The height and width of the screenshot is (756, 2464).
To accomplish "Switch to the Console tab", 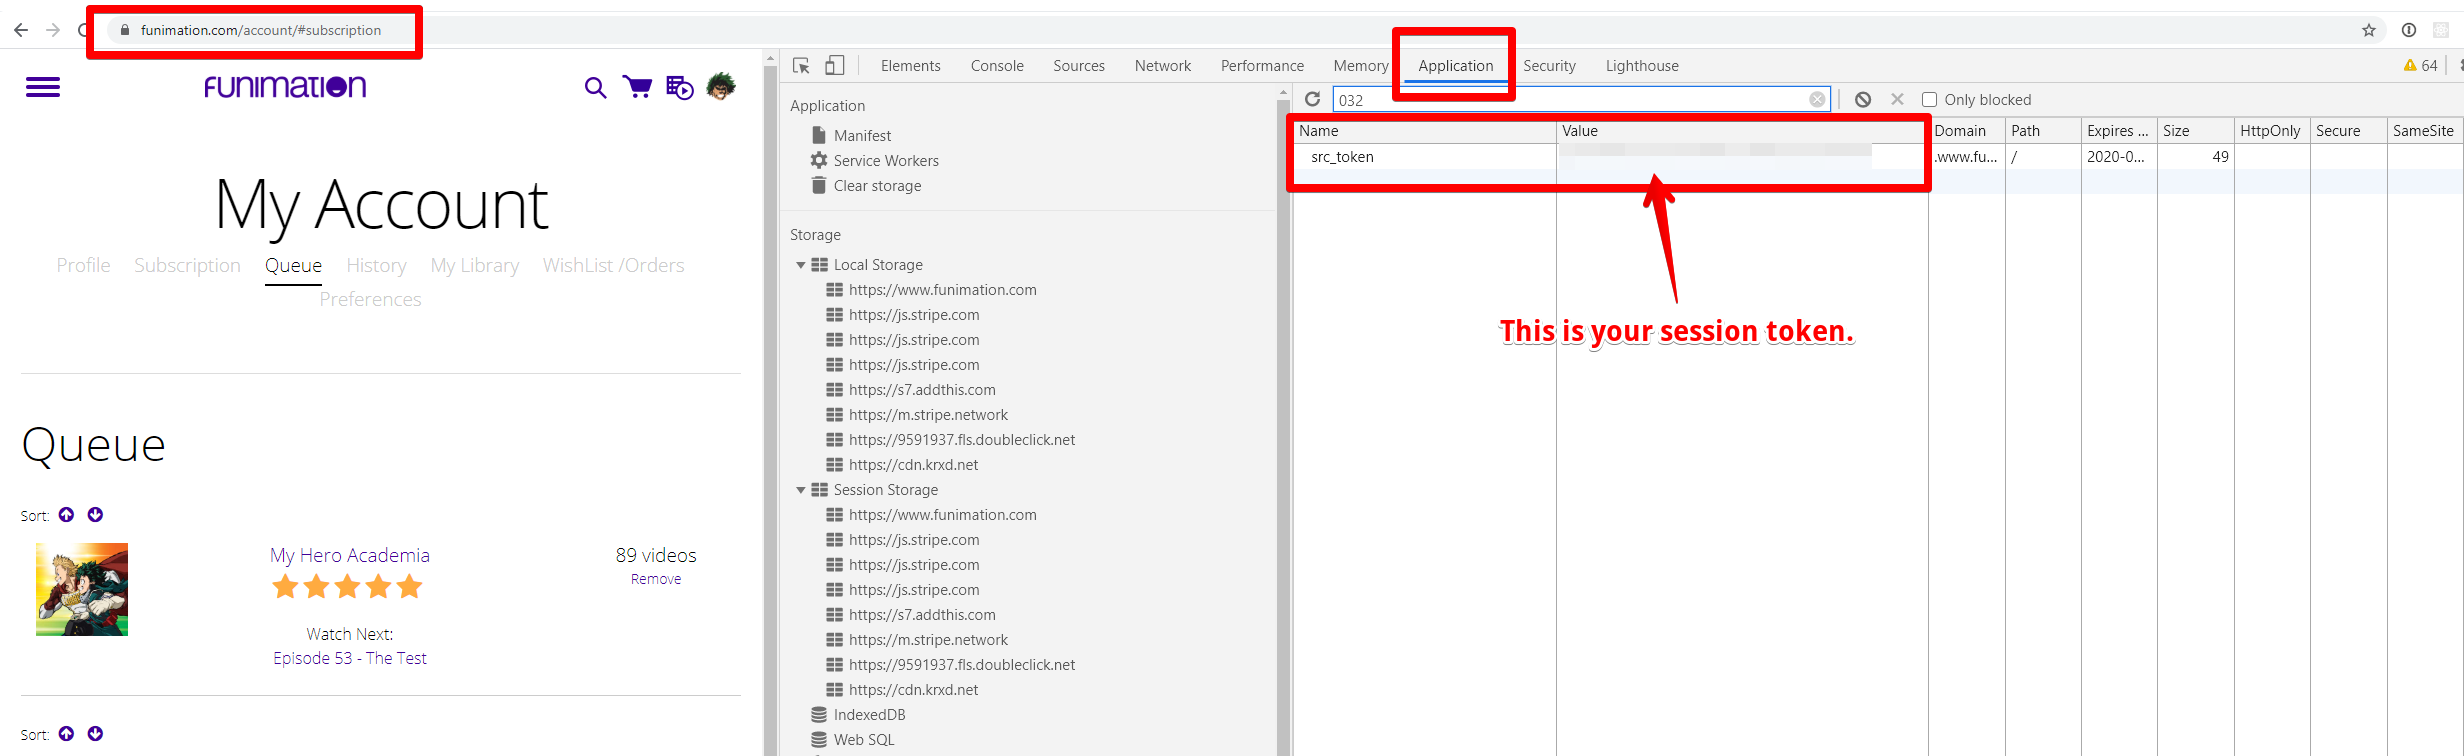I will click(x=997, y=66).
